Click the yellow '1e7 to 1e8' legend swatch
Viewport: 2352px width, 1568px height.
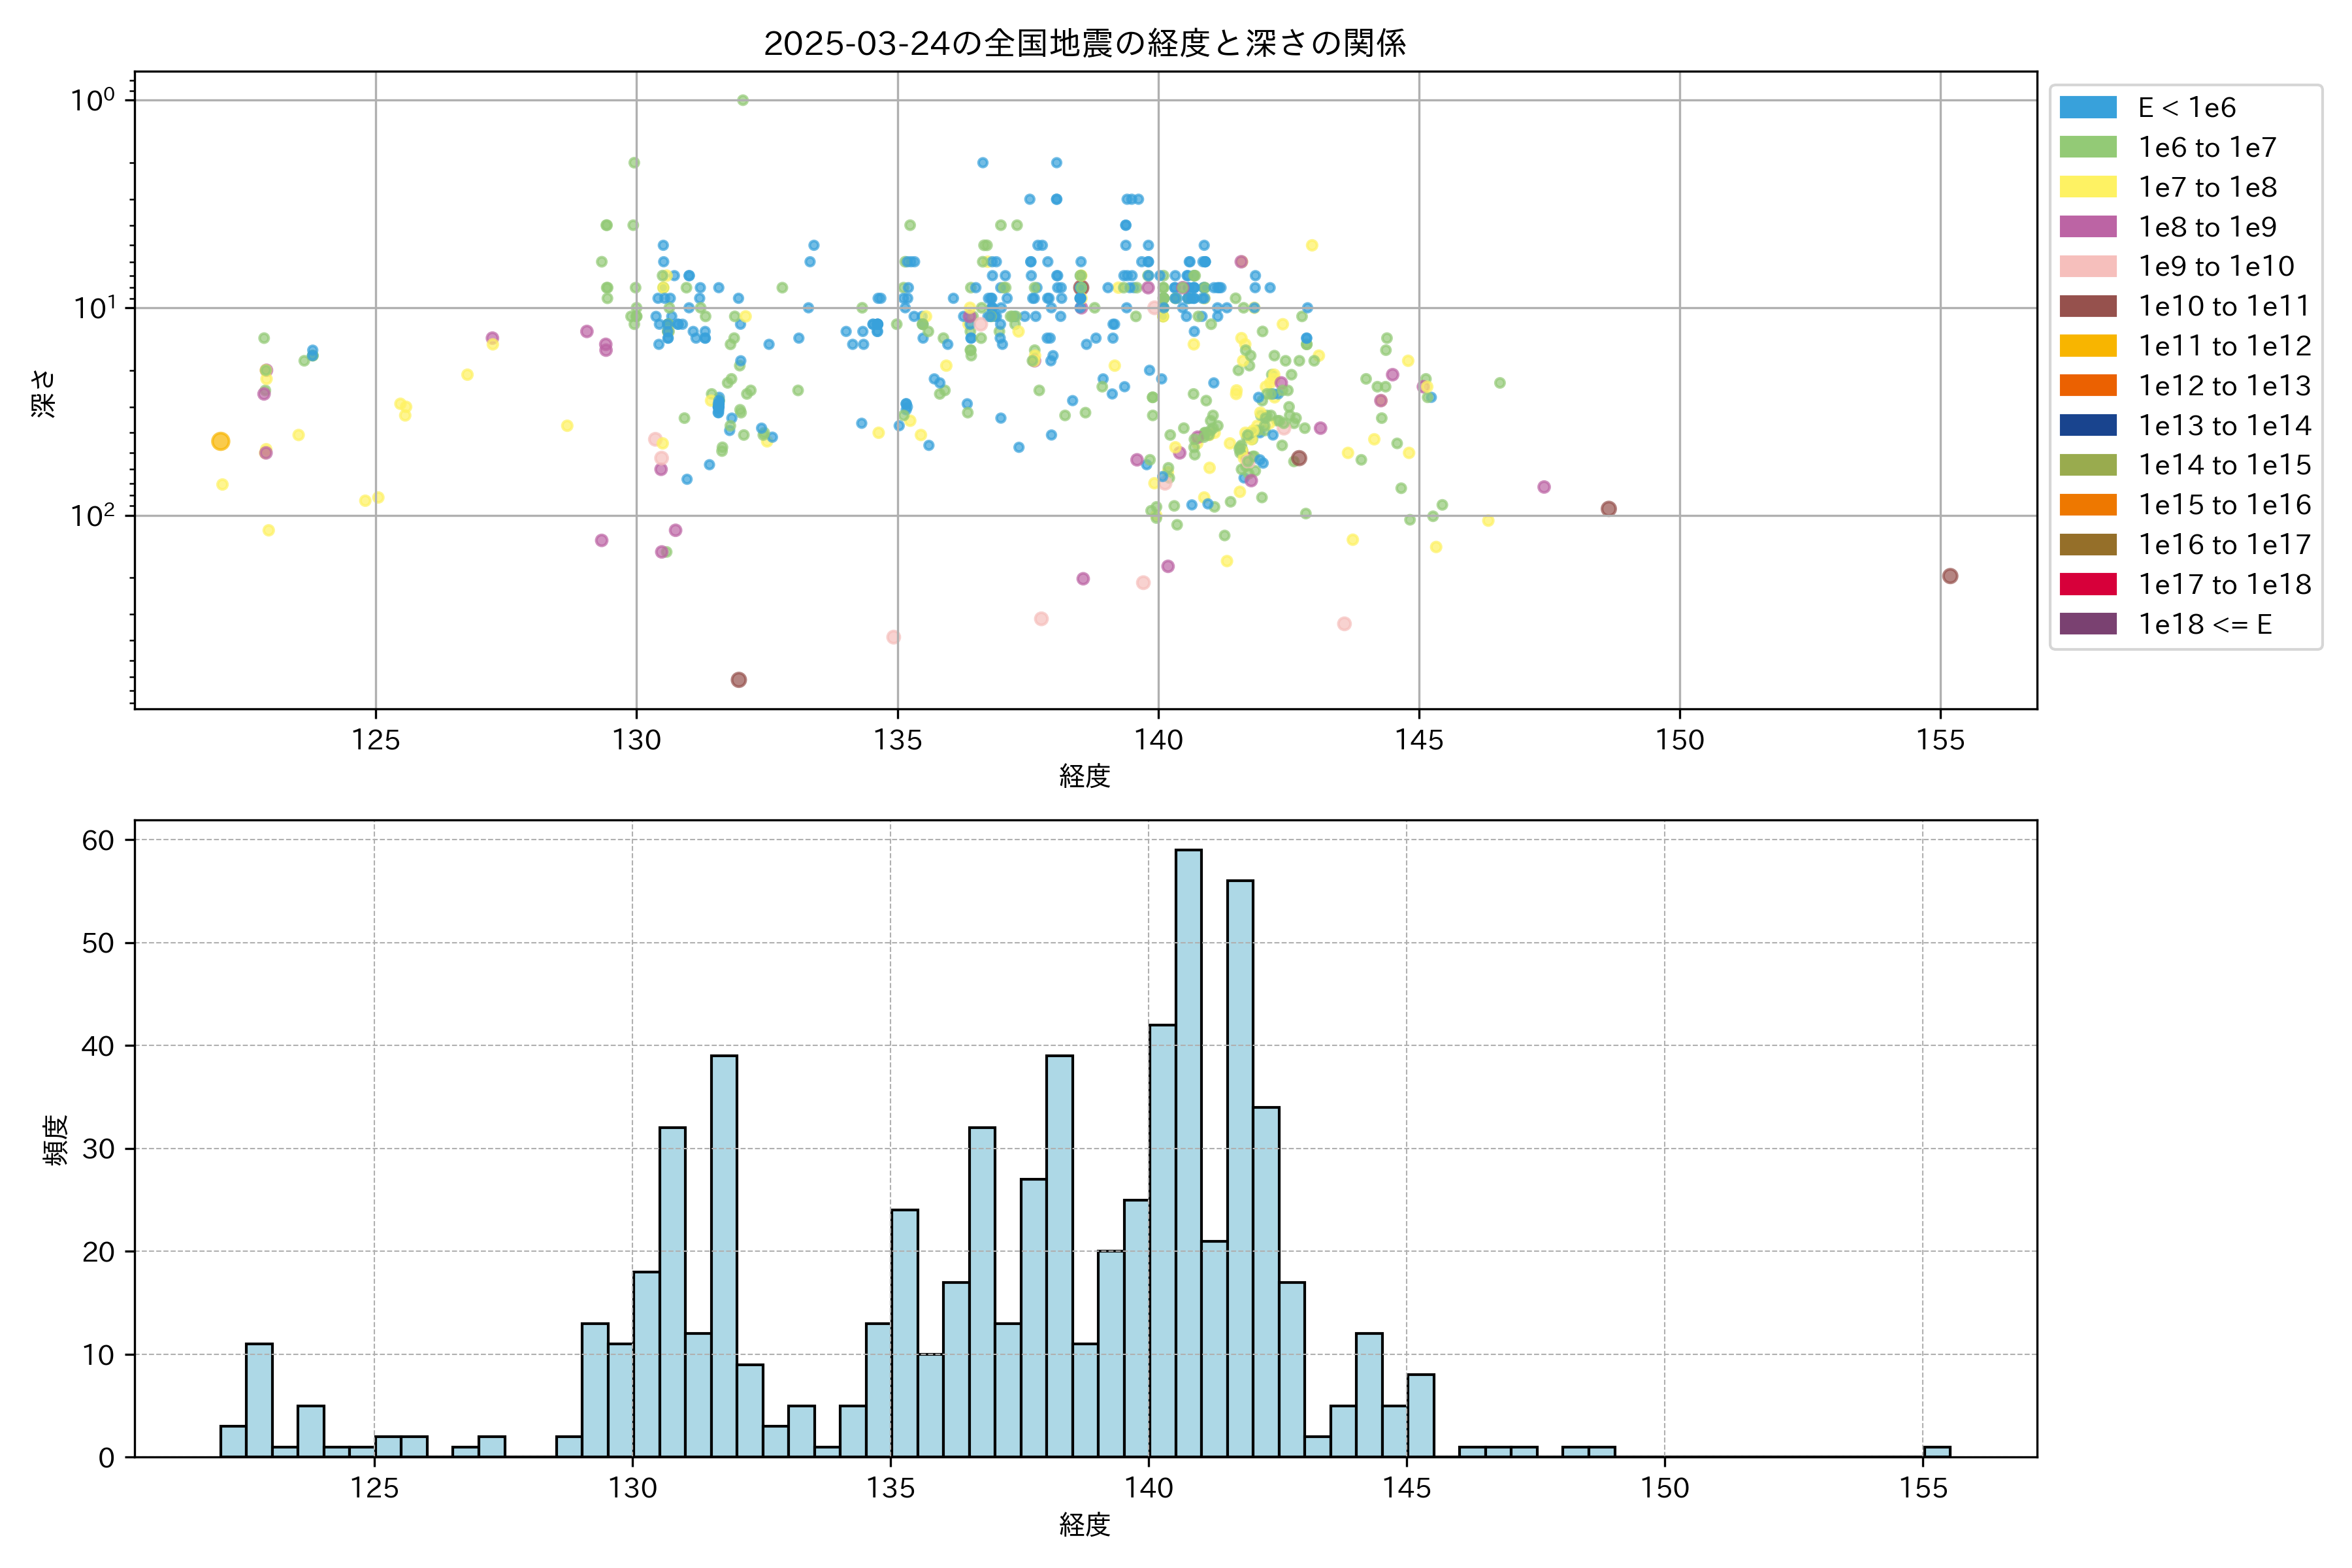2088,187
